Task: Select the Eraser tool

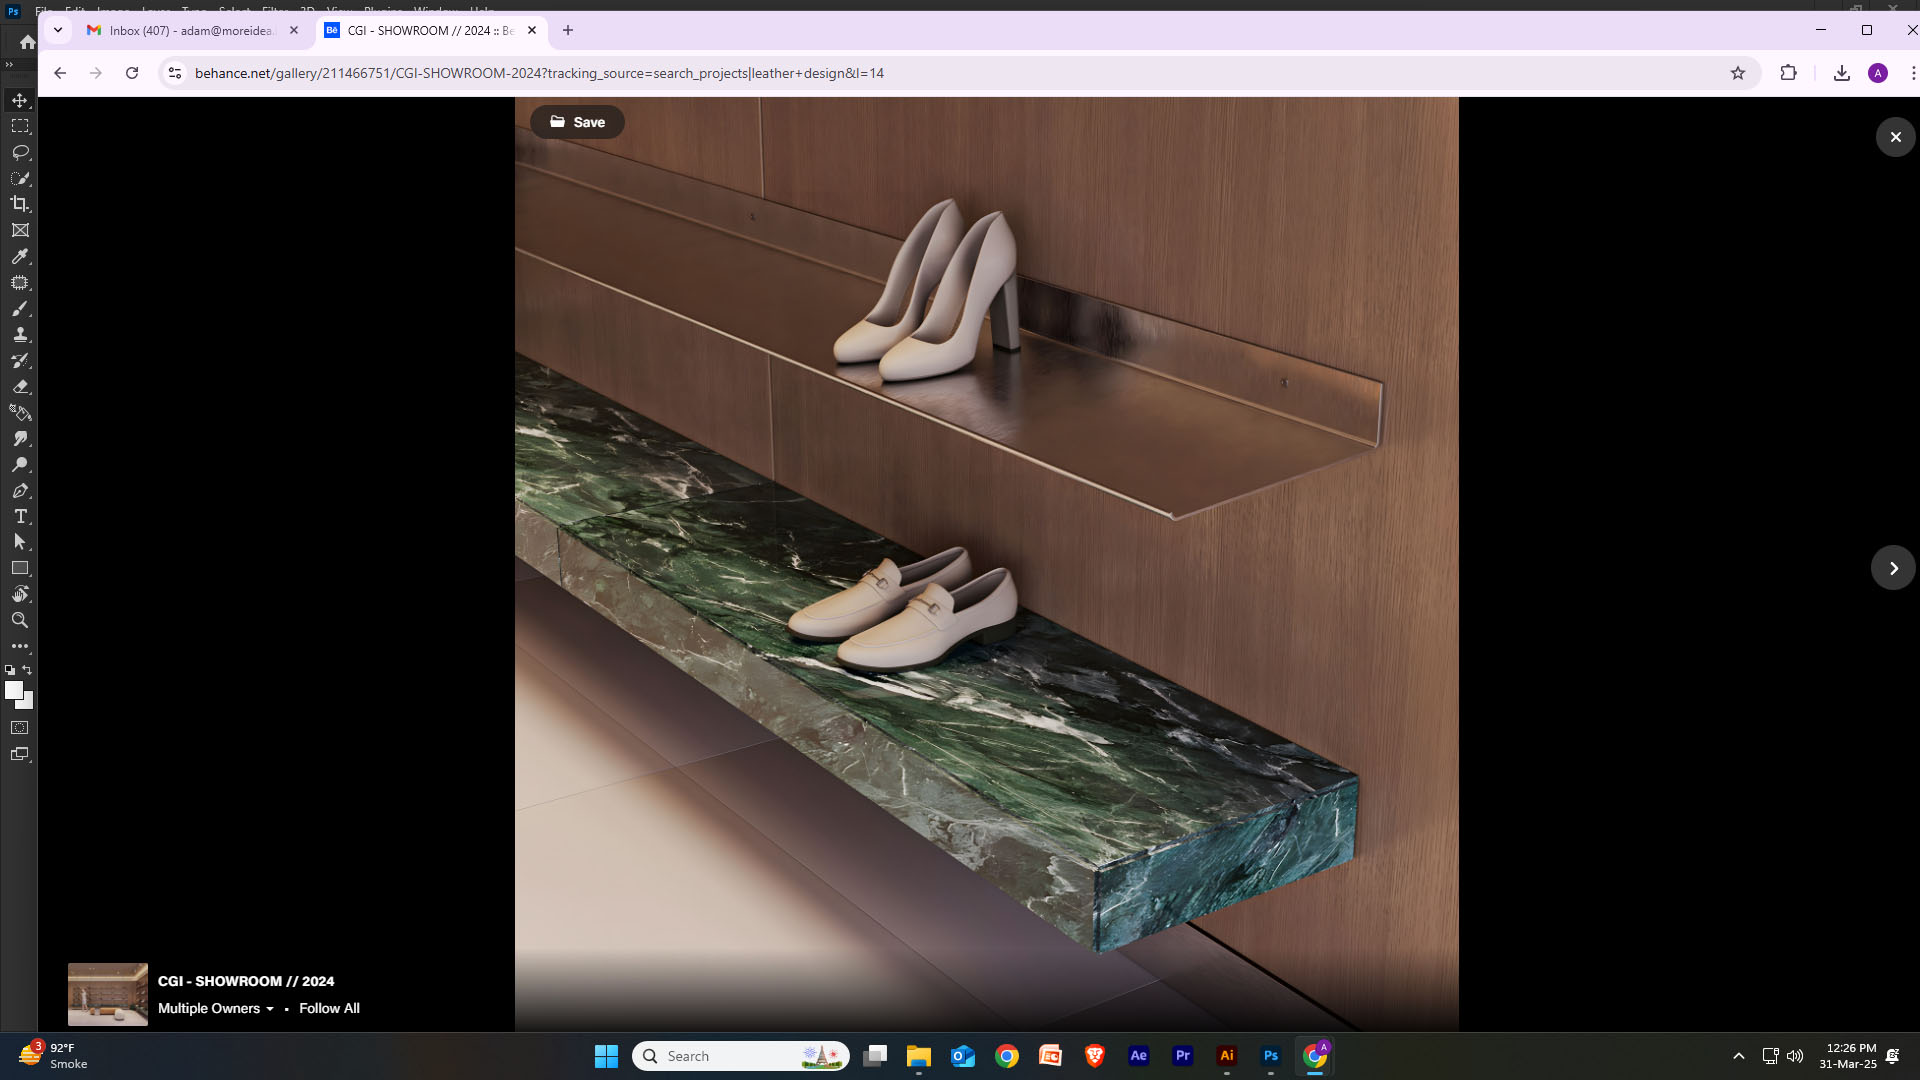Action: pyautogui.click(x=20, y=387)
